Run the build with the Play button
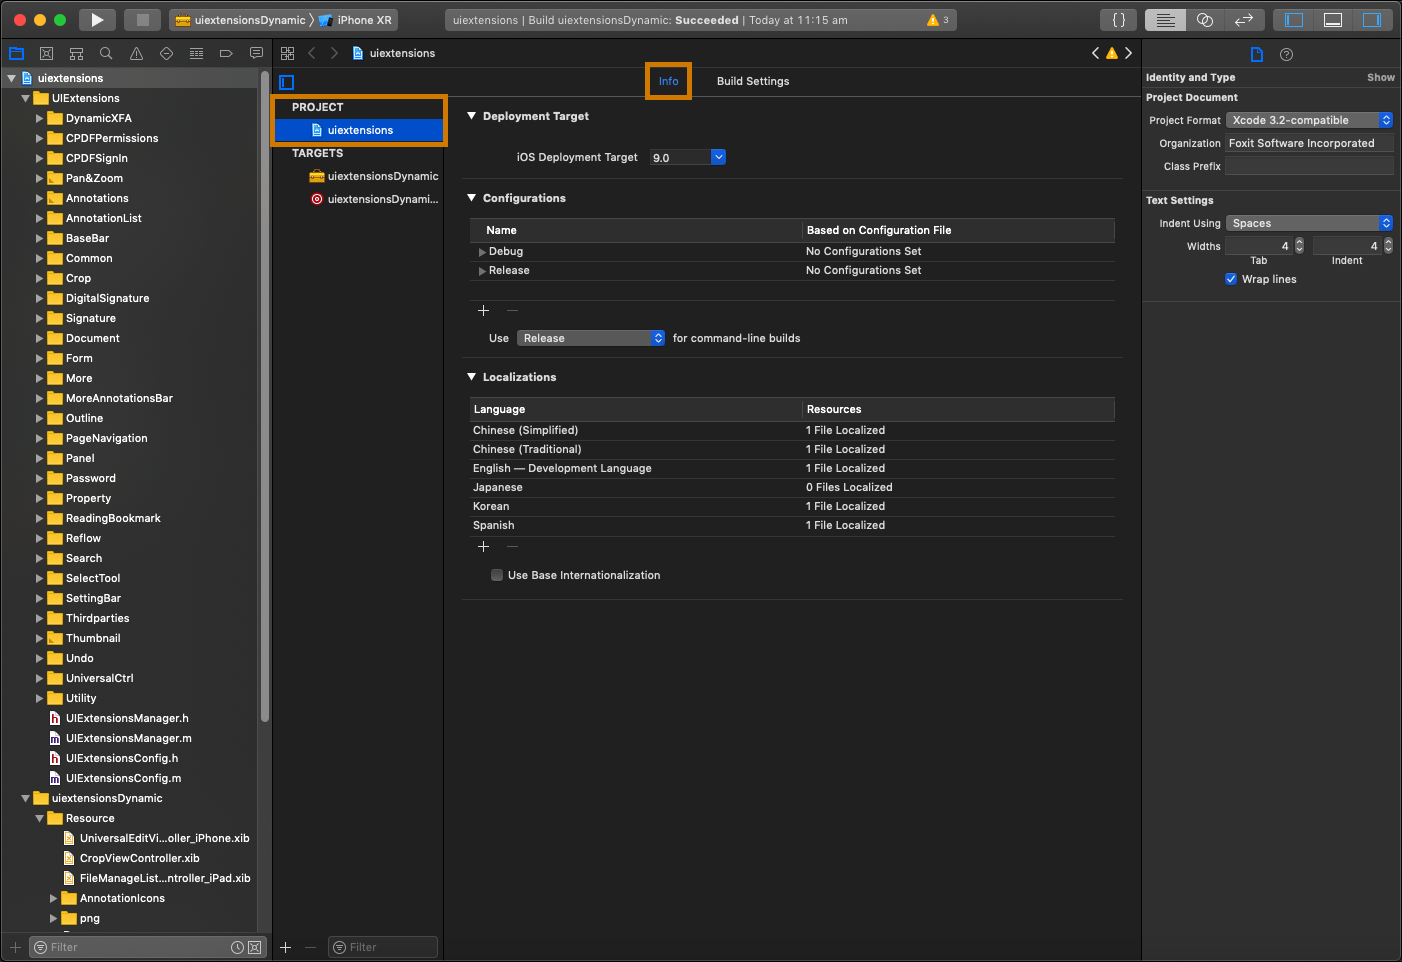 (97, 19)
